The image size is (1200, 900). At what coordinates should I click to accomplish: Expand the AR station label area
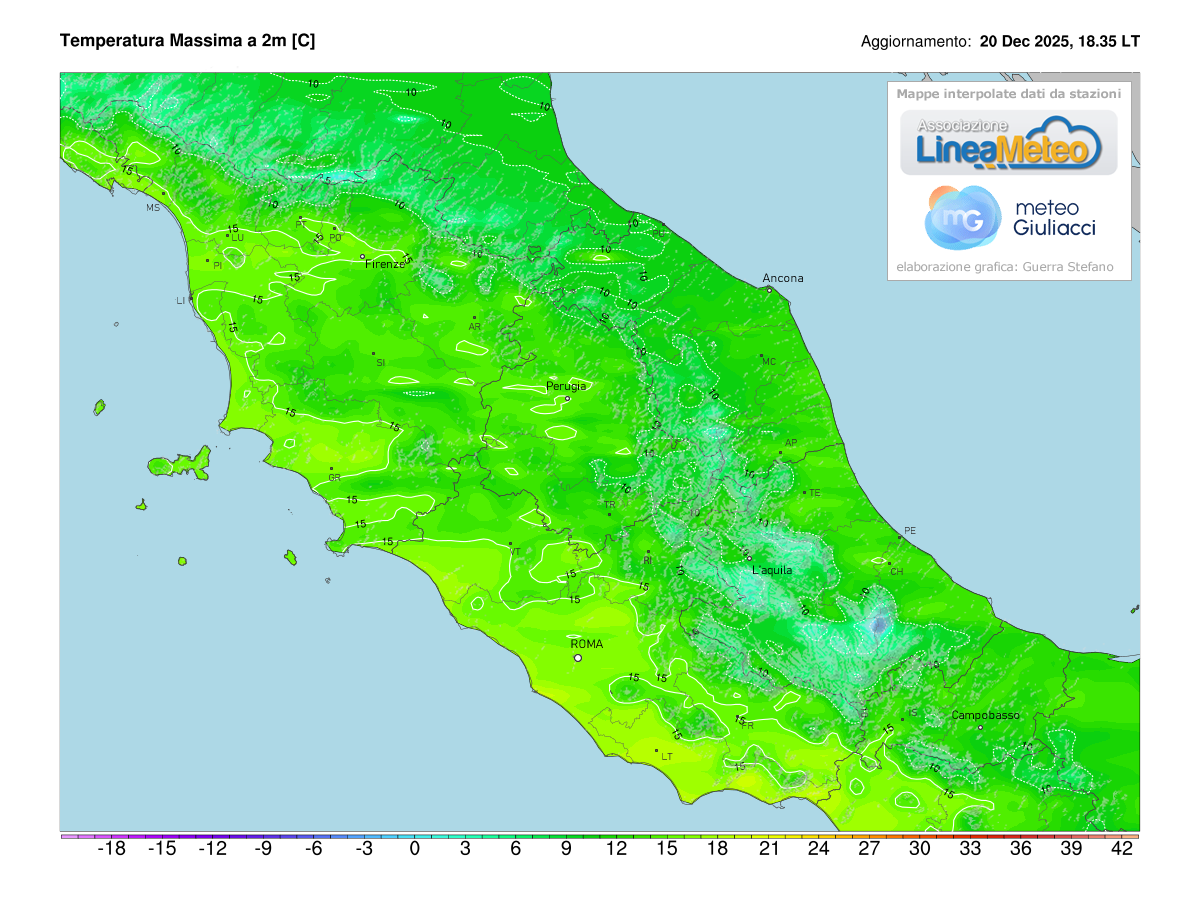tap(477, 326)
